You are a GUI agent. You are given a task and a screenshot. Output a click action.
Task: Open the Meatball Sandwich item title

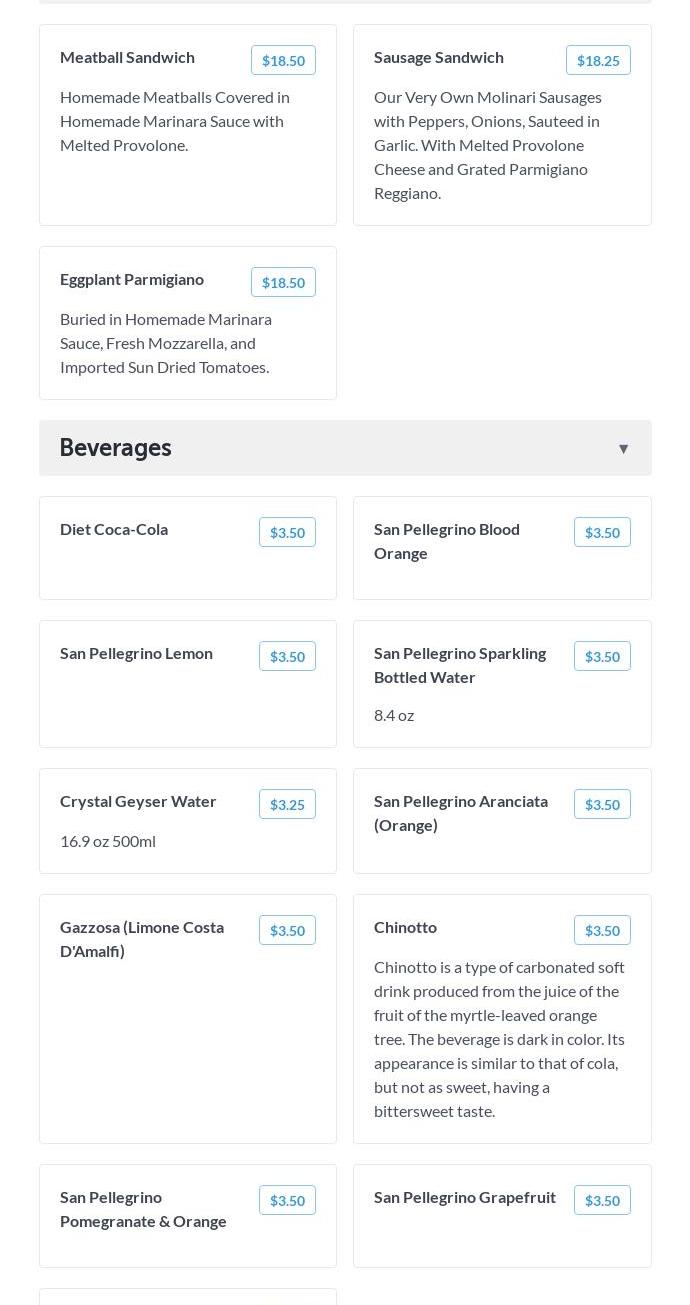pos(127,57)
